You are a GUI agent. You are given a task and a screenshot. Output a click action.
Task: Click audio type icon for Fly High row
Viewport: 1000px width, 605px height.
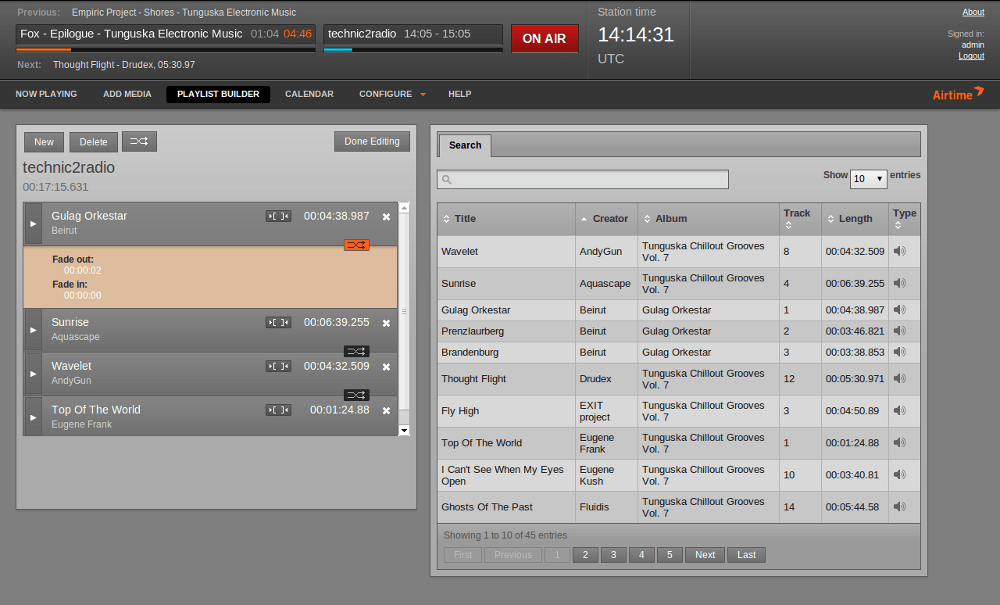(899, 411)
